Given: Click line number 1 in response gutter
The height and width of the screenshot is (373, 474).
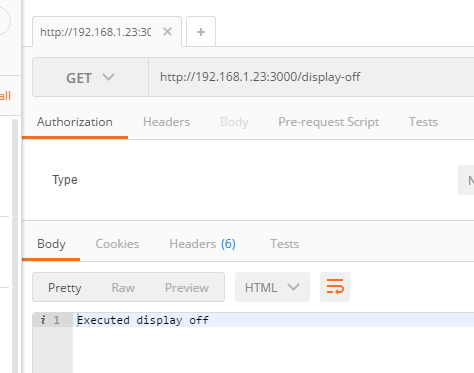Looking at the screenshot, I should [57, 320].
